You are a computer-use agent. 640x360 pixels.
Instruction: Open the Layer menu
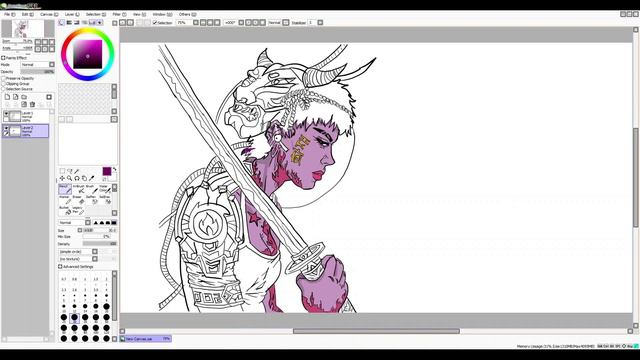tap(72, 14)
